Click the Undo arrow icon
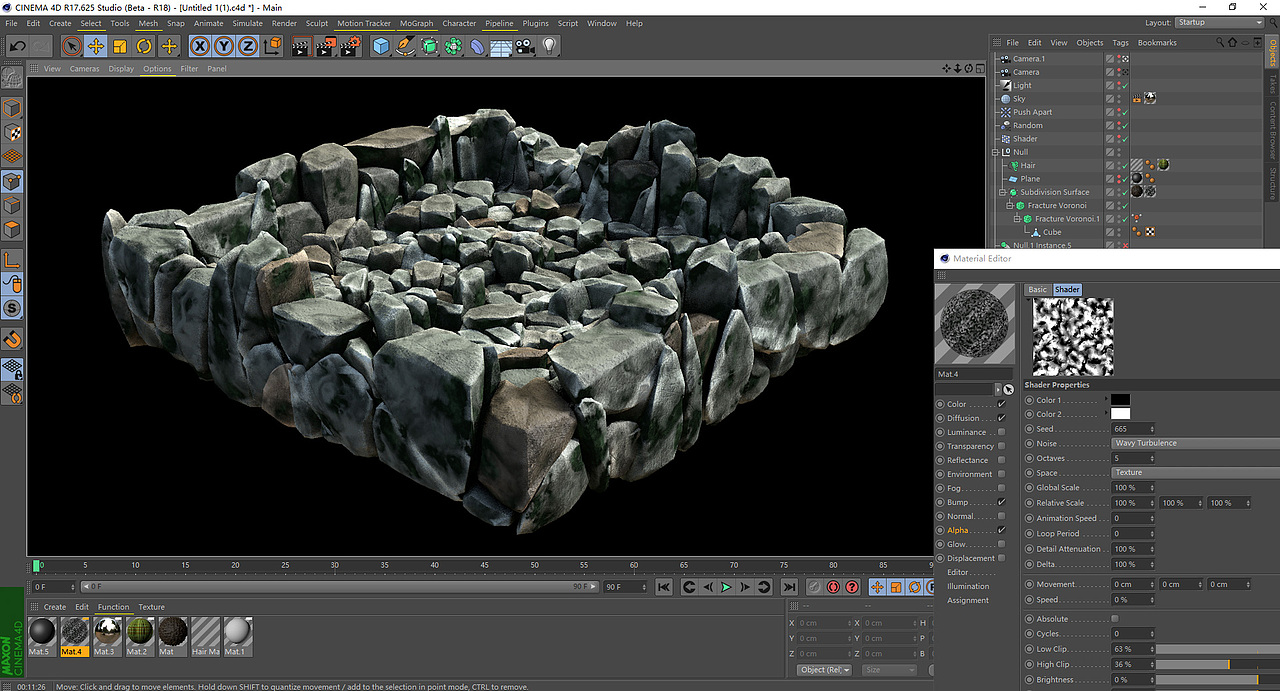1280x691 pixels. click(16, 45)
